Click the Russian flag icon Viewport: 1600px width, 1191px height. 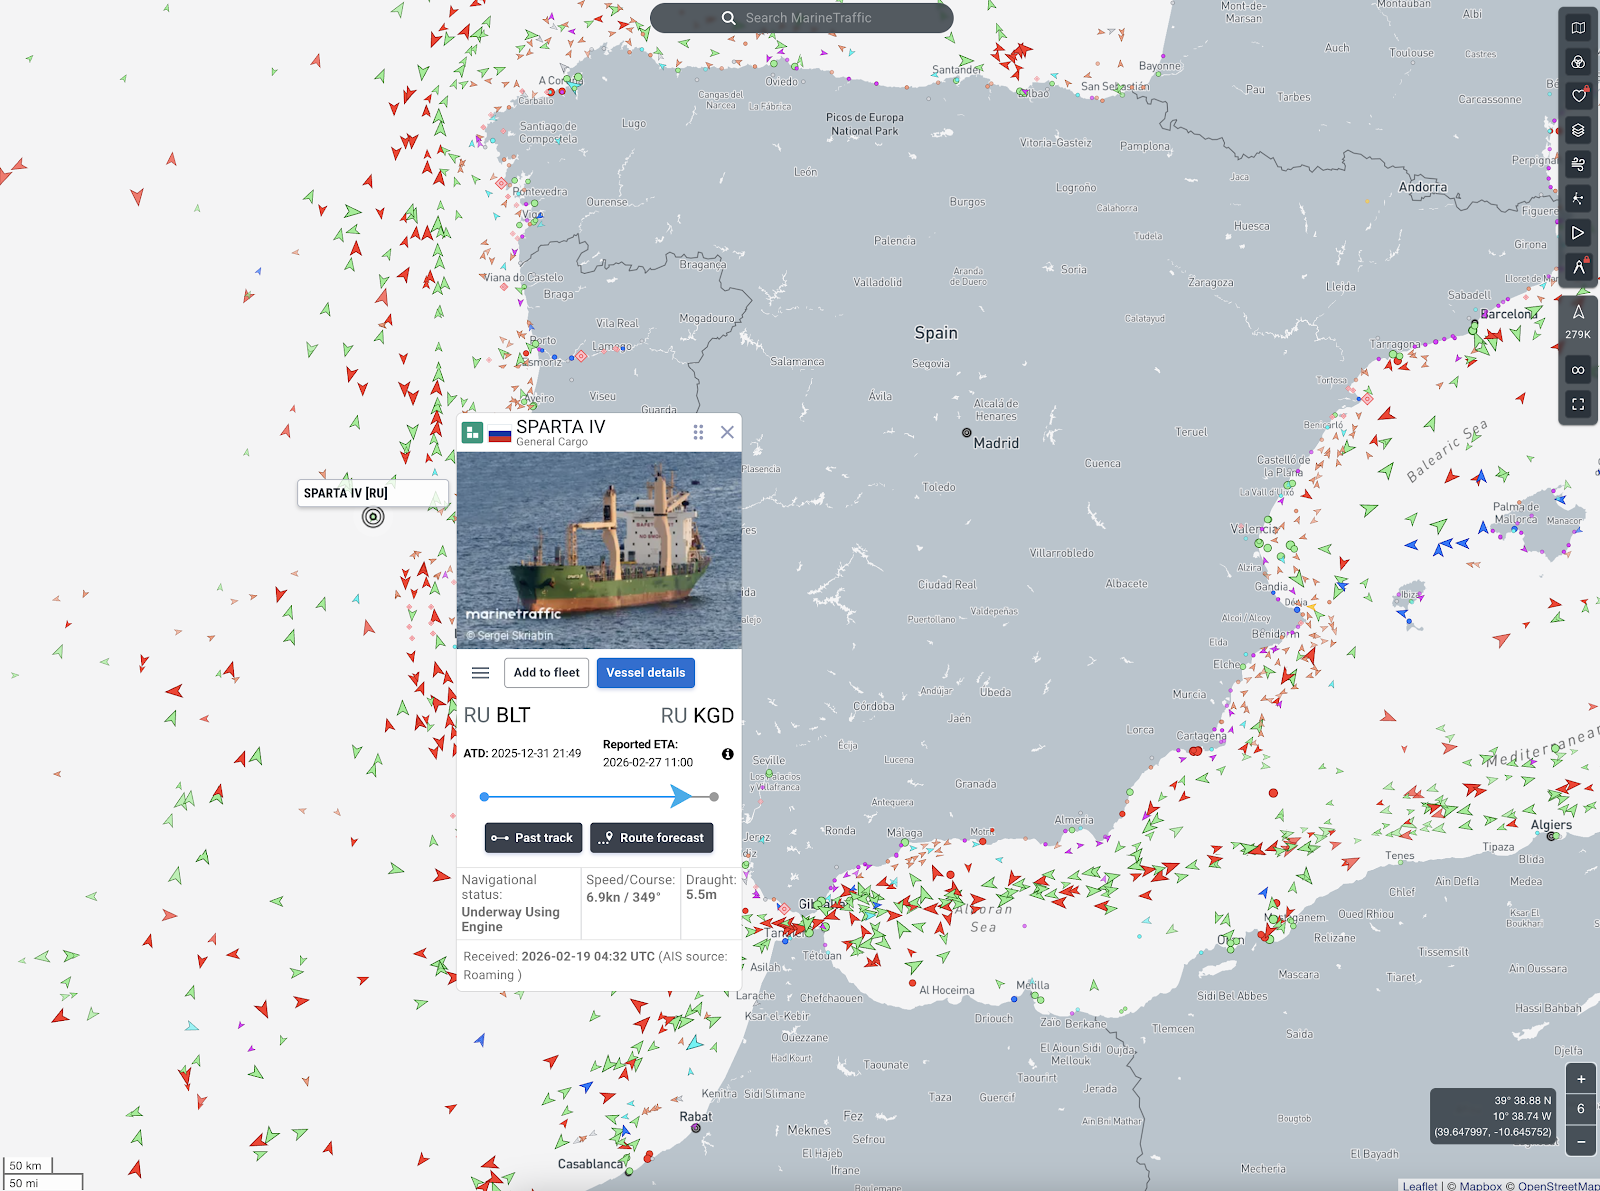pyautogui.click(x=500, y=434)
